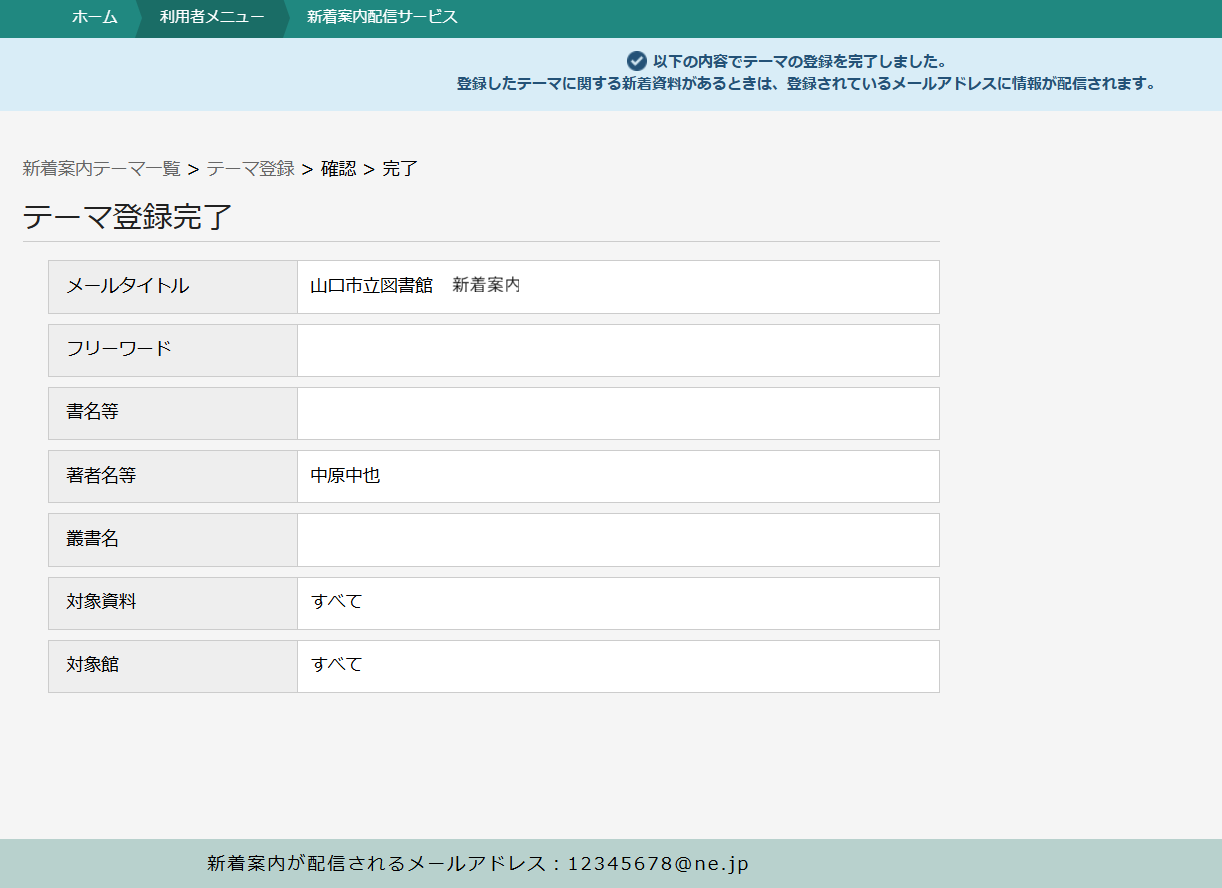Click the メールタイトル row label

128,286
